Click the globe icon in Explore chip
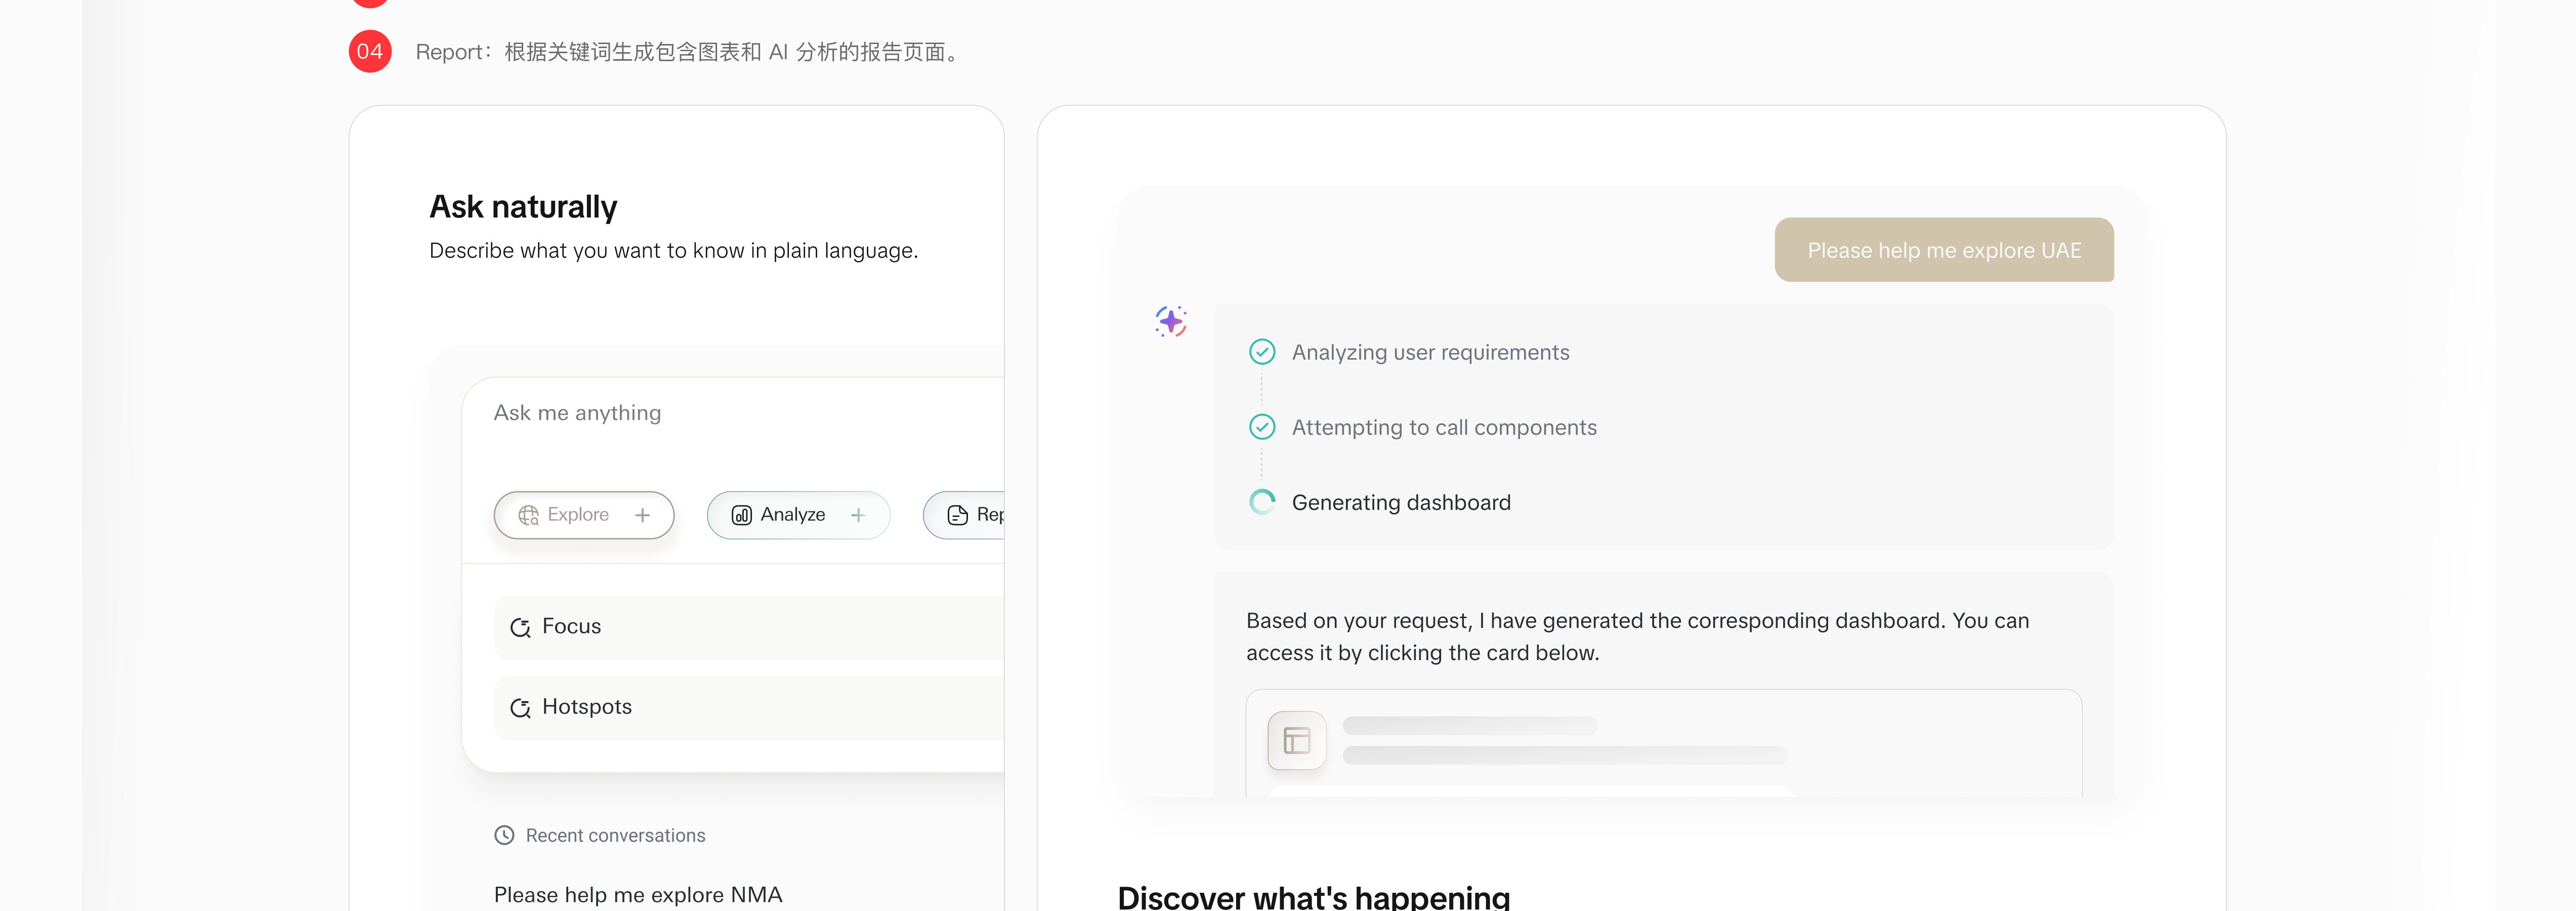Image resolution: width=2576 pixels, height=911 pixels. tap(528, 515)
